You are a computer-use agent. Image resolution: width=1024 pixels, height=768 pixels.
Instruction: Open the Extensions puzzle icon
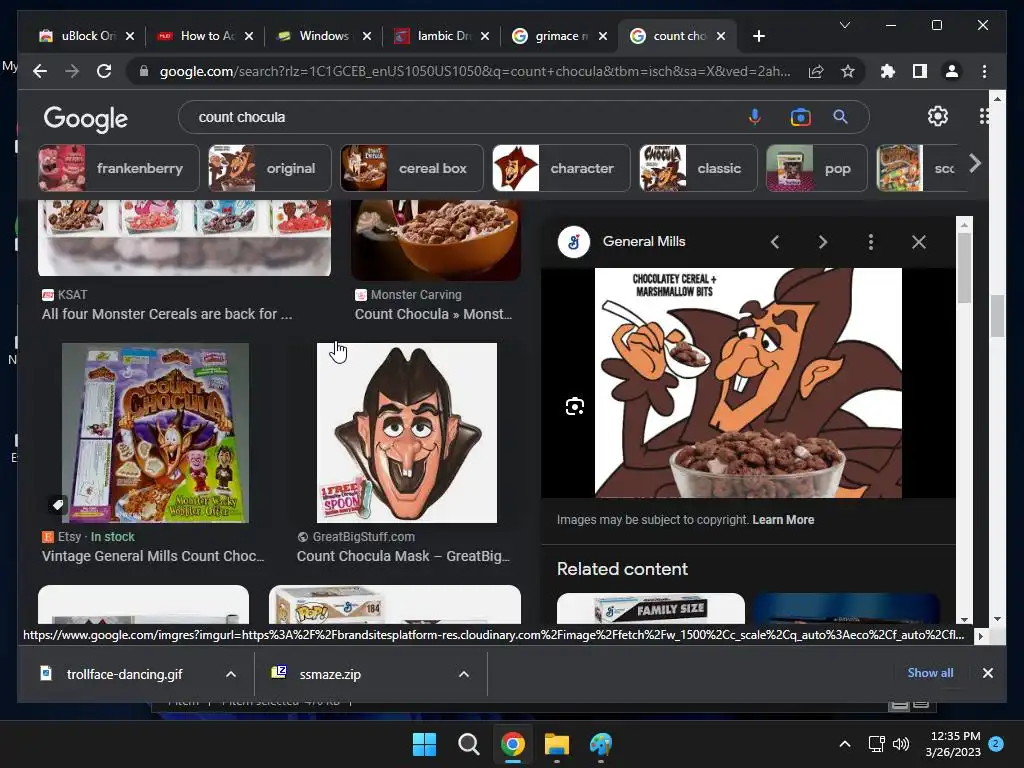[x=888, y=71]
